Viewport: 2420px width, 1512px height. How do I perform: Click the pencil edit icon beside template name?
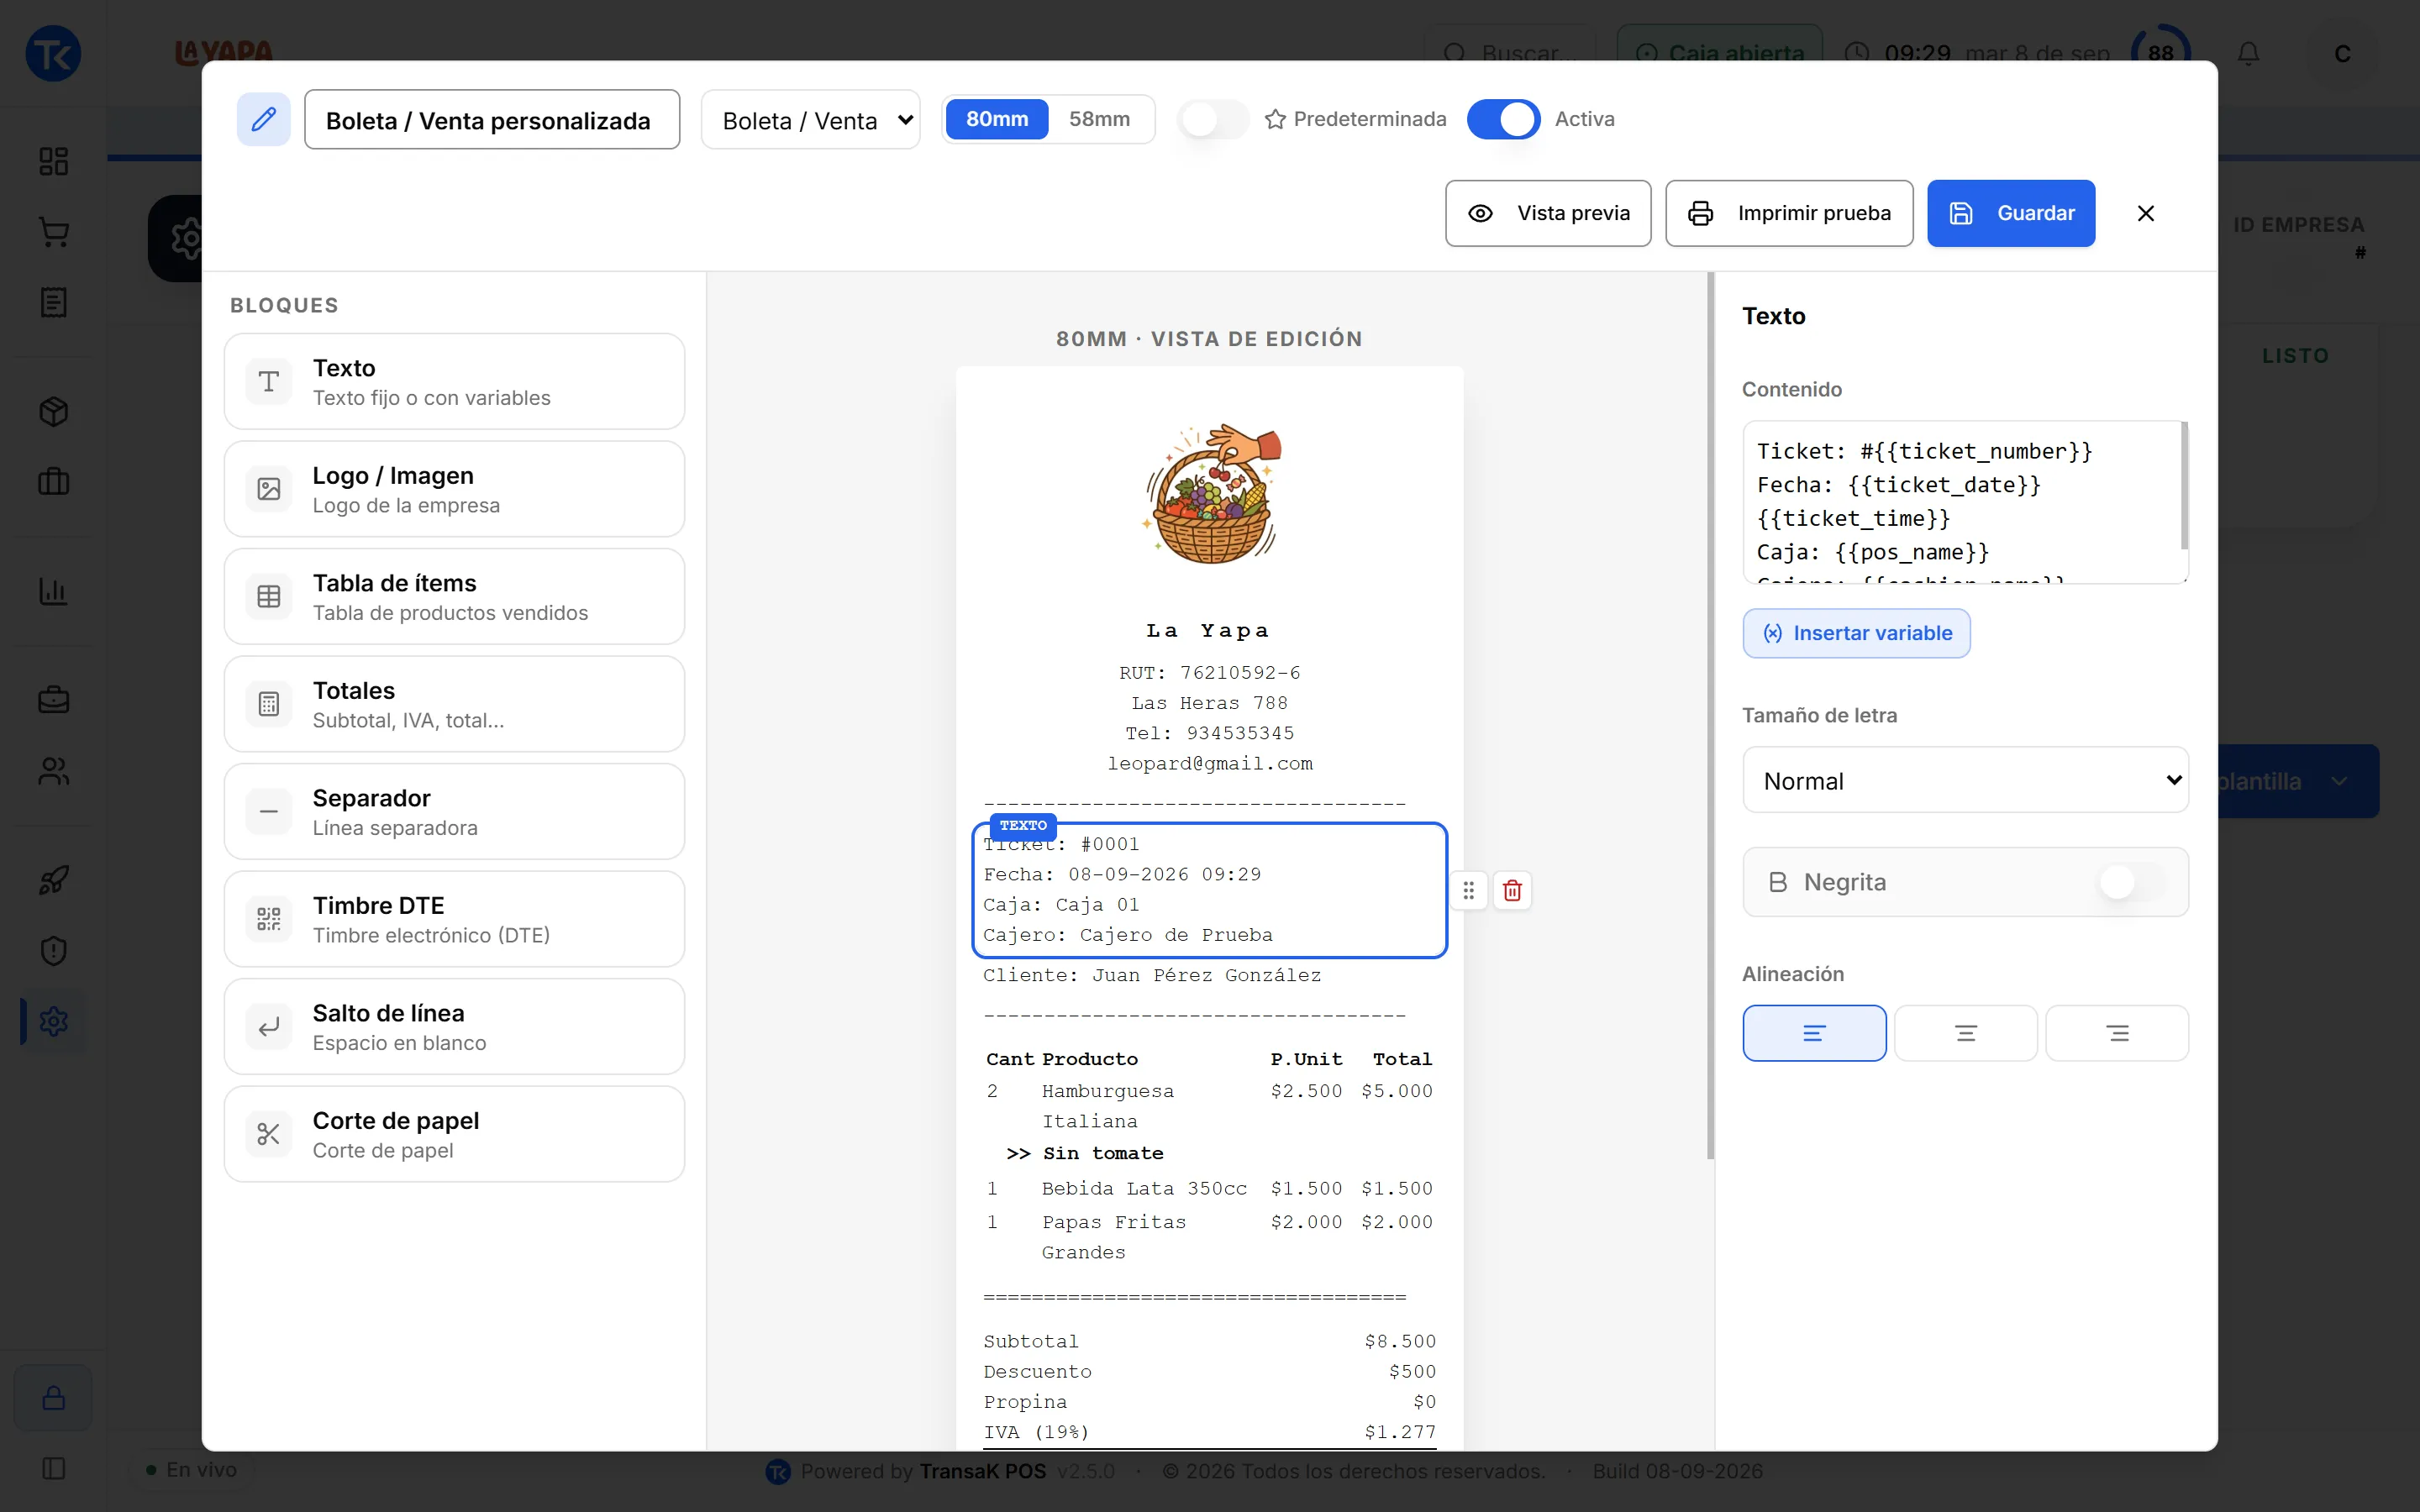(263, 120)
